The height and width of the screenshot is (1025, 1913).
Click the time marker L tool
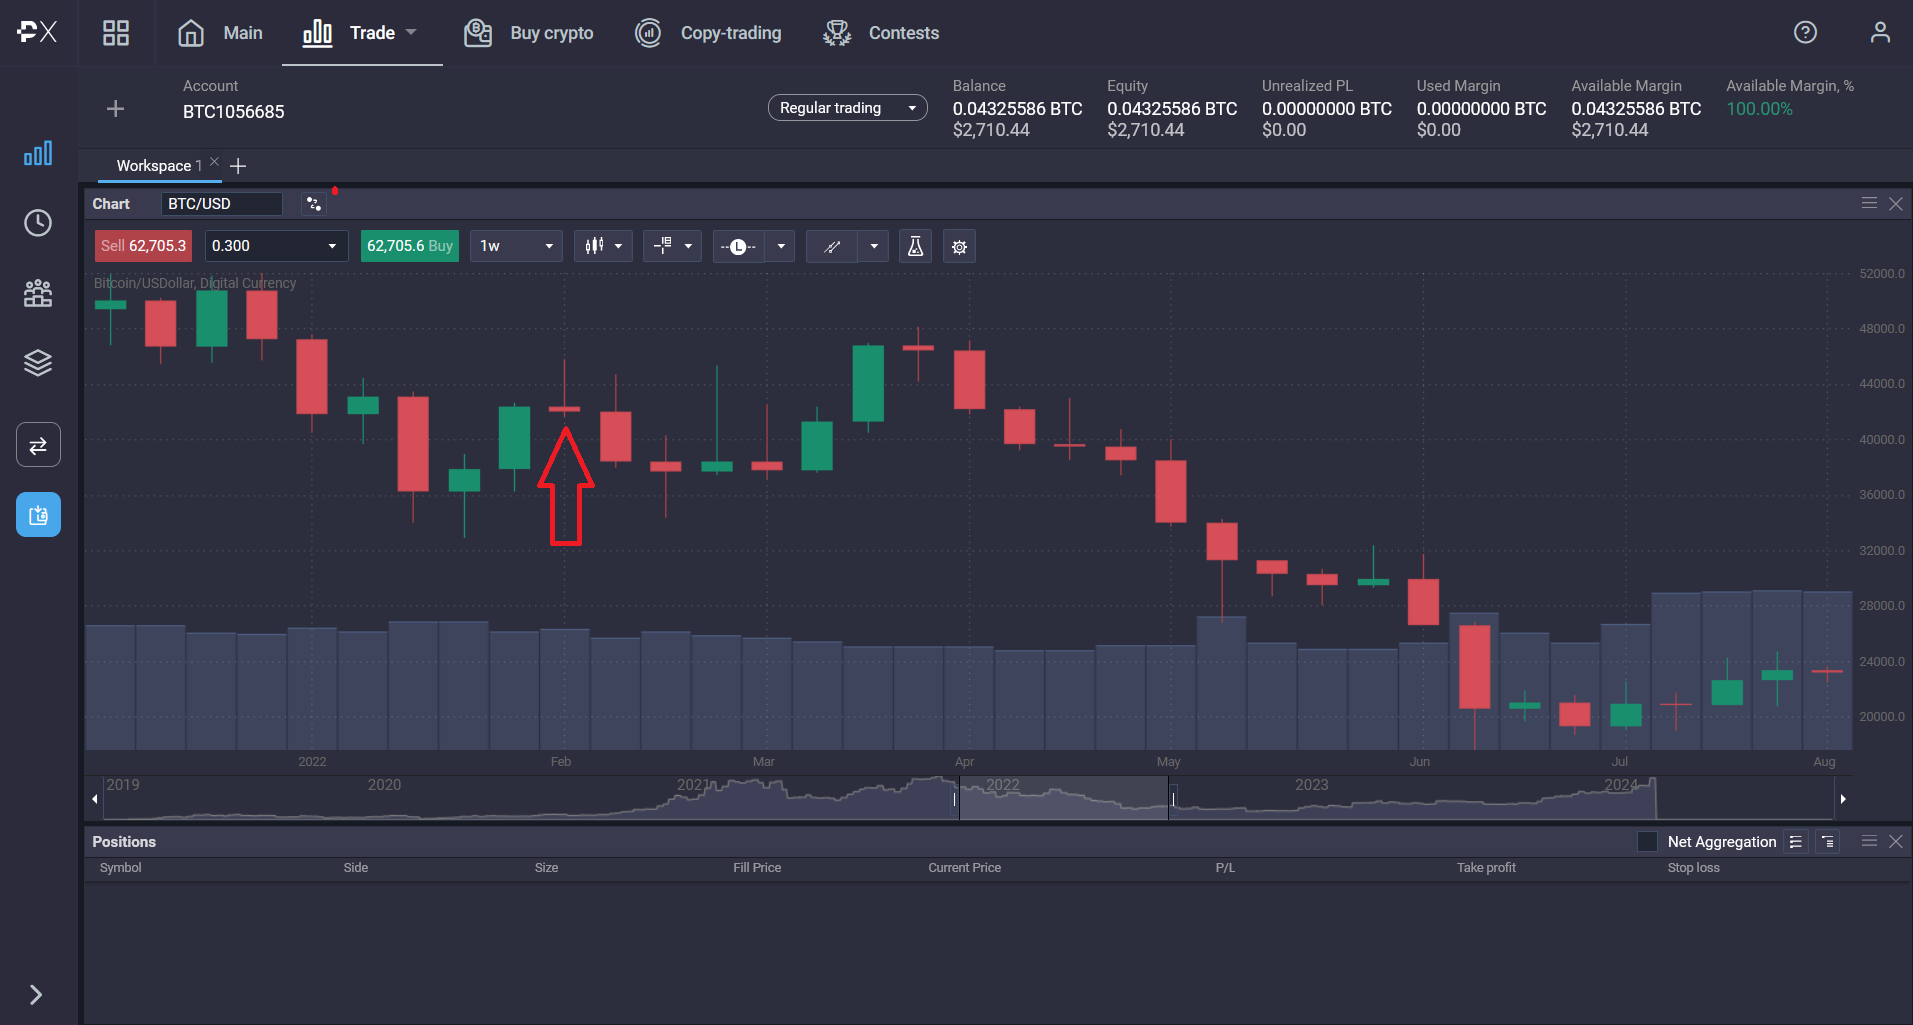[738, 246]
